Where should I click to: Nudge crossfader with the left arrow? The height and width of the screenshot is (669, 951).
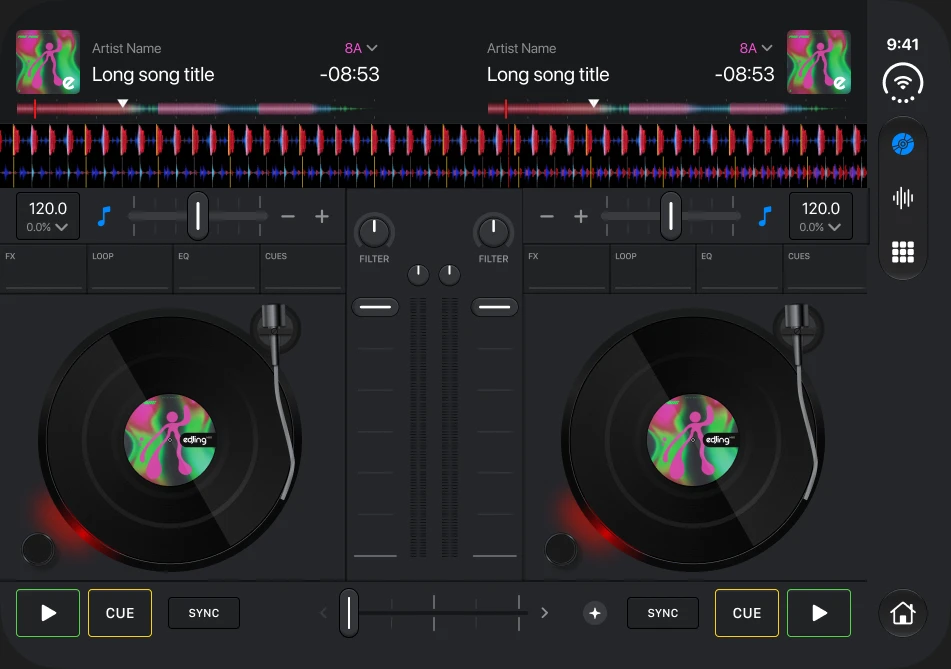pos(323,613)
